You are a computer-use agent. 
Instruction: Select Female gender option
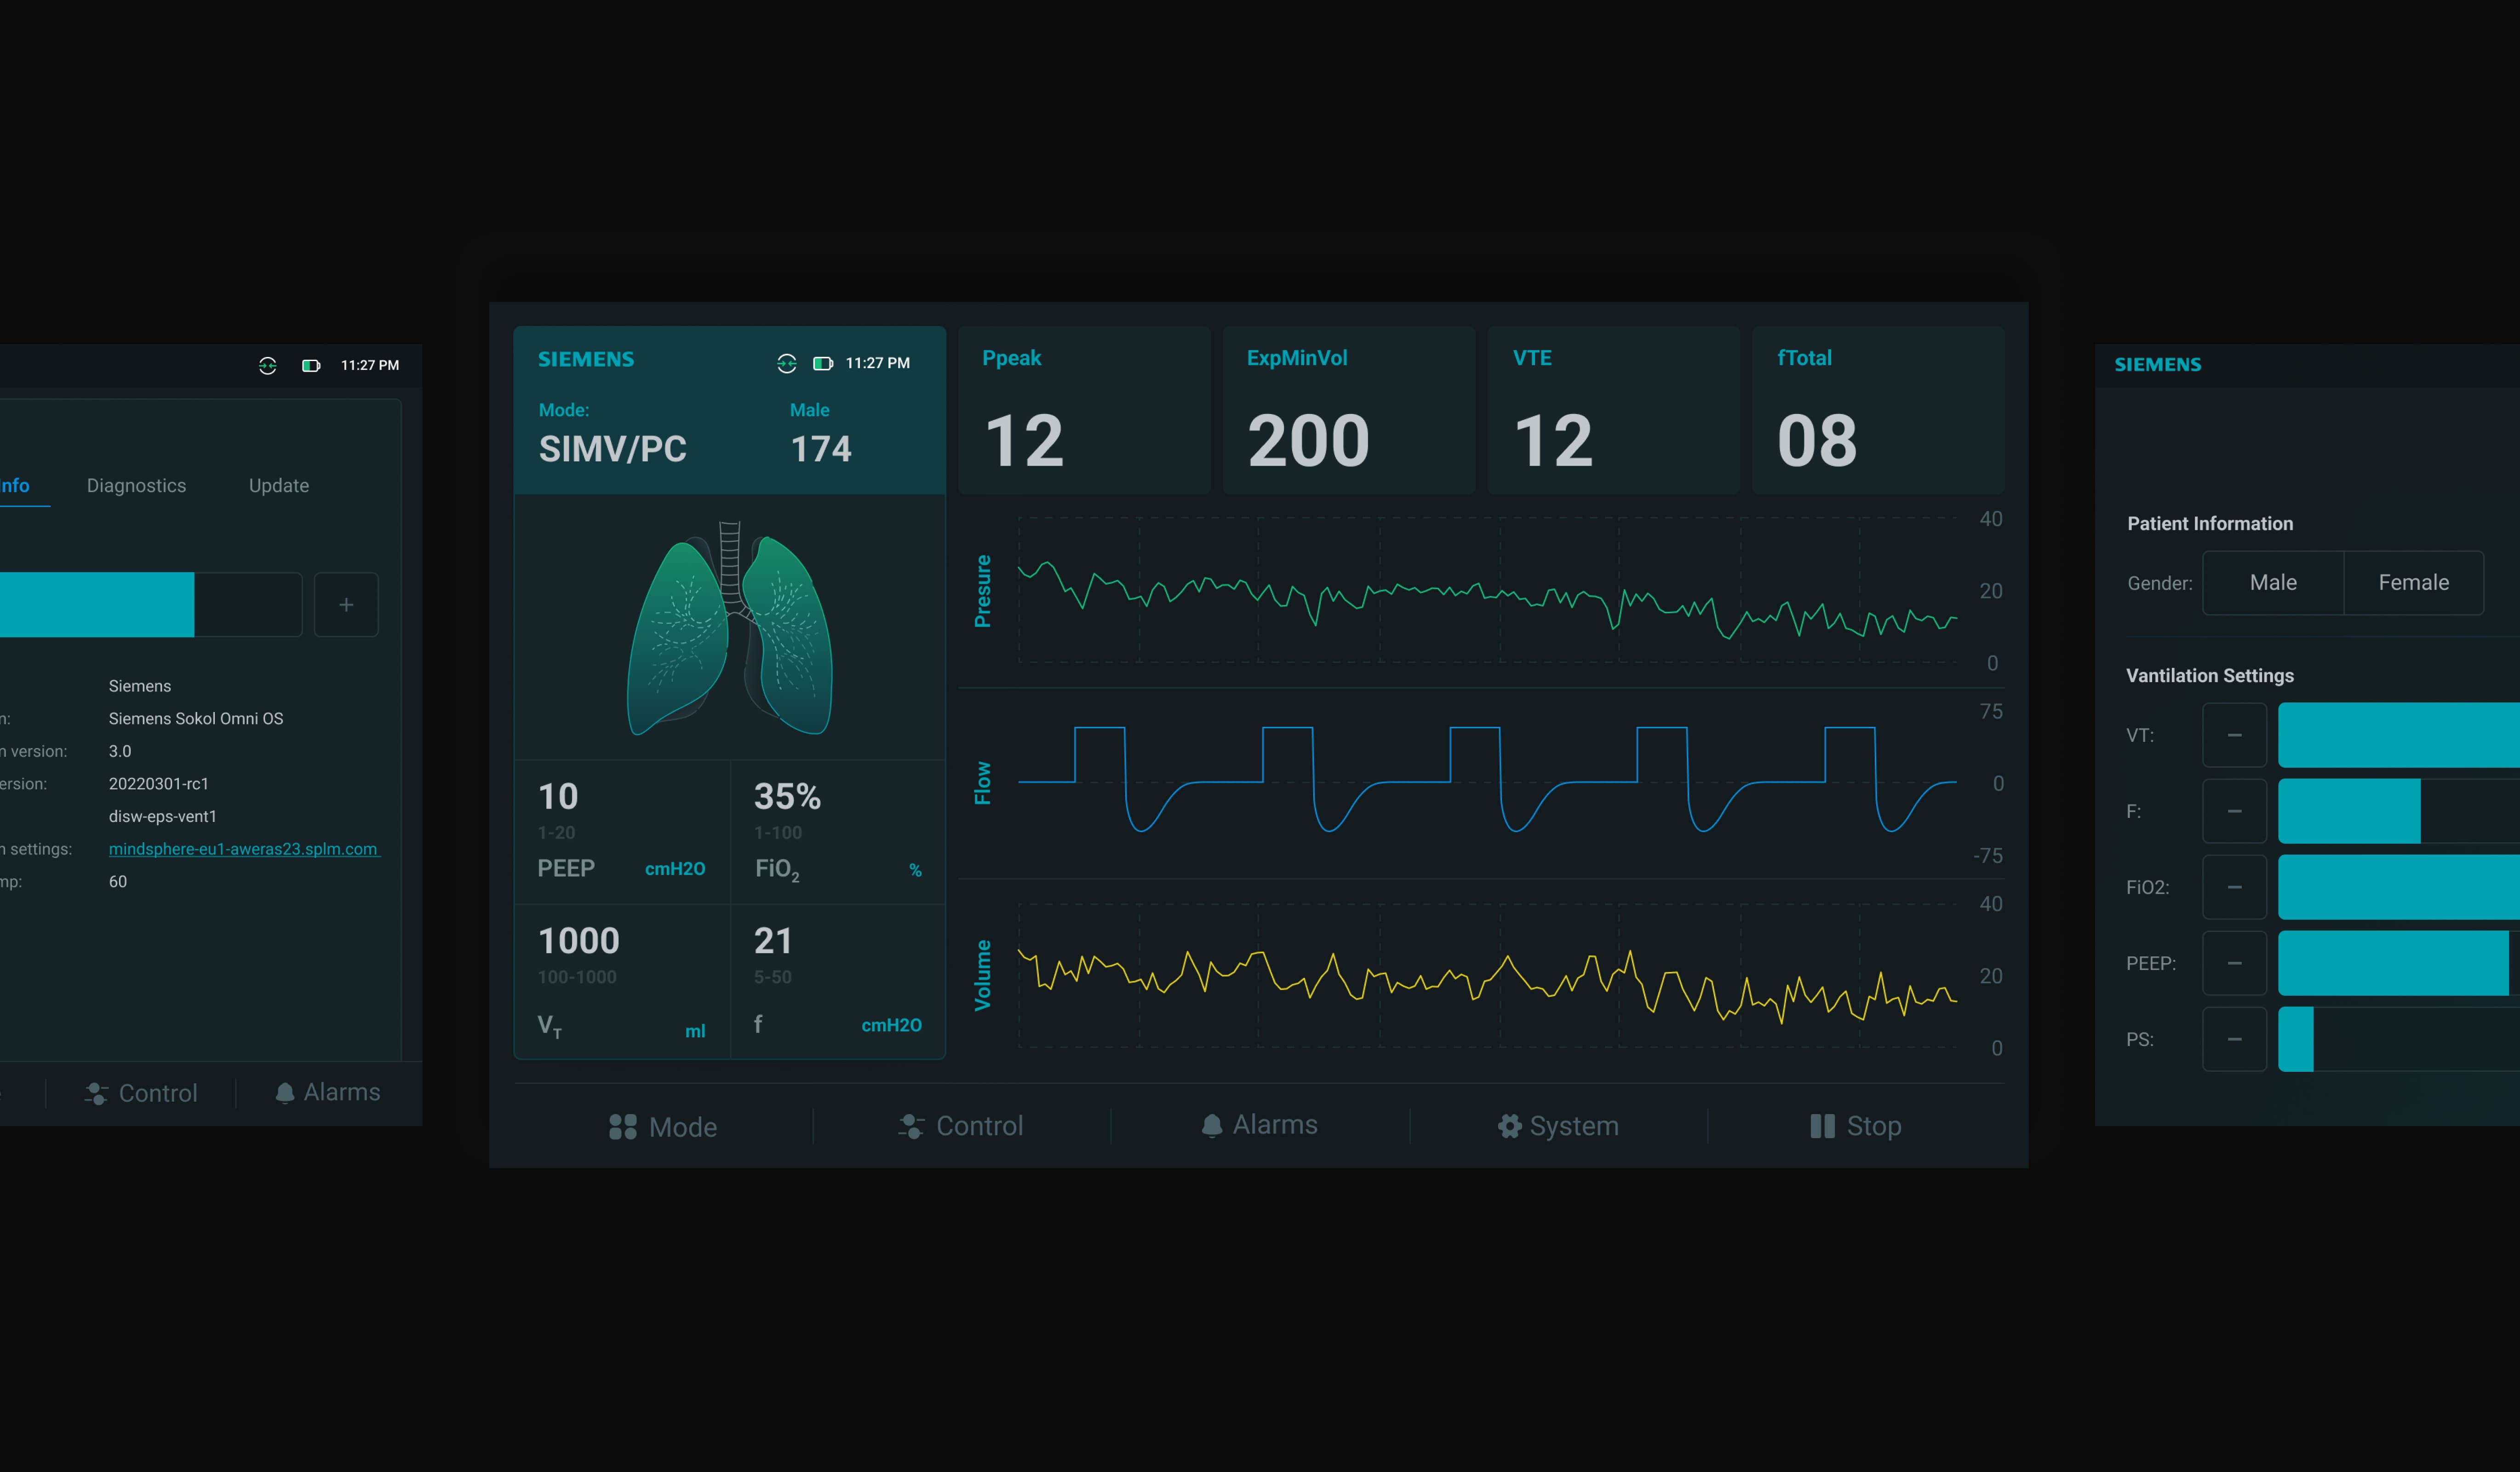point(2413,582)
